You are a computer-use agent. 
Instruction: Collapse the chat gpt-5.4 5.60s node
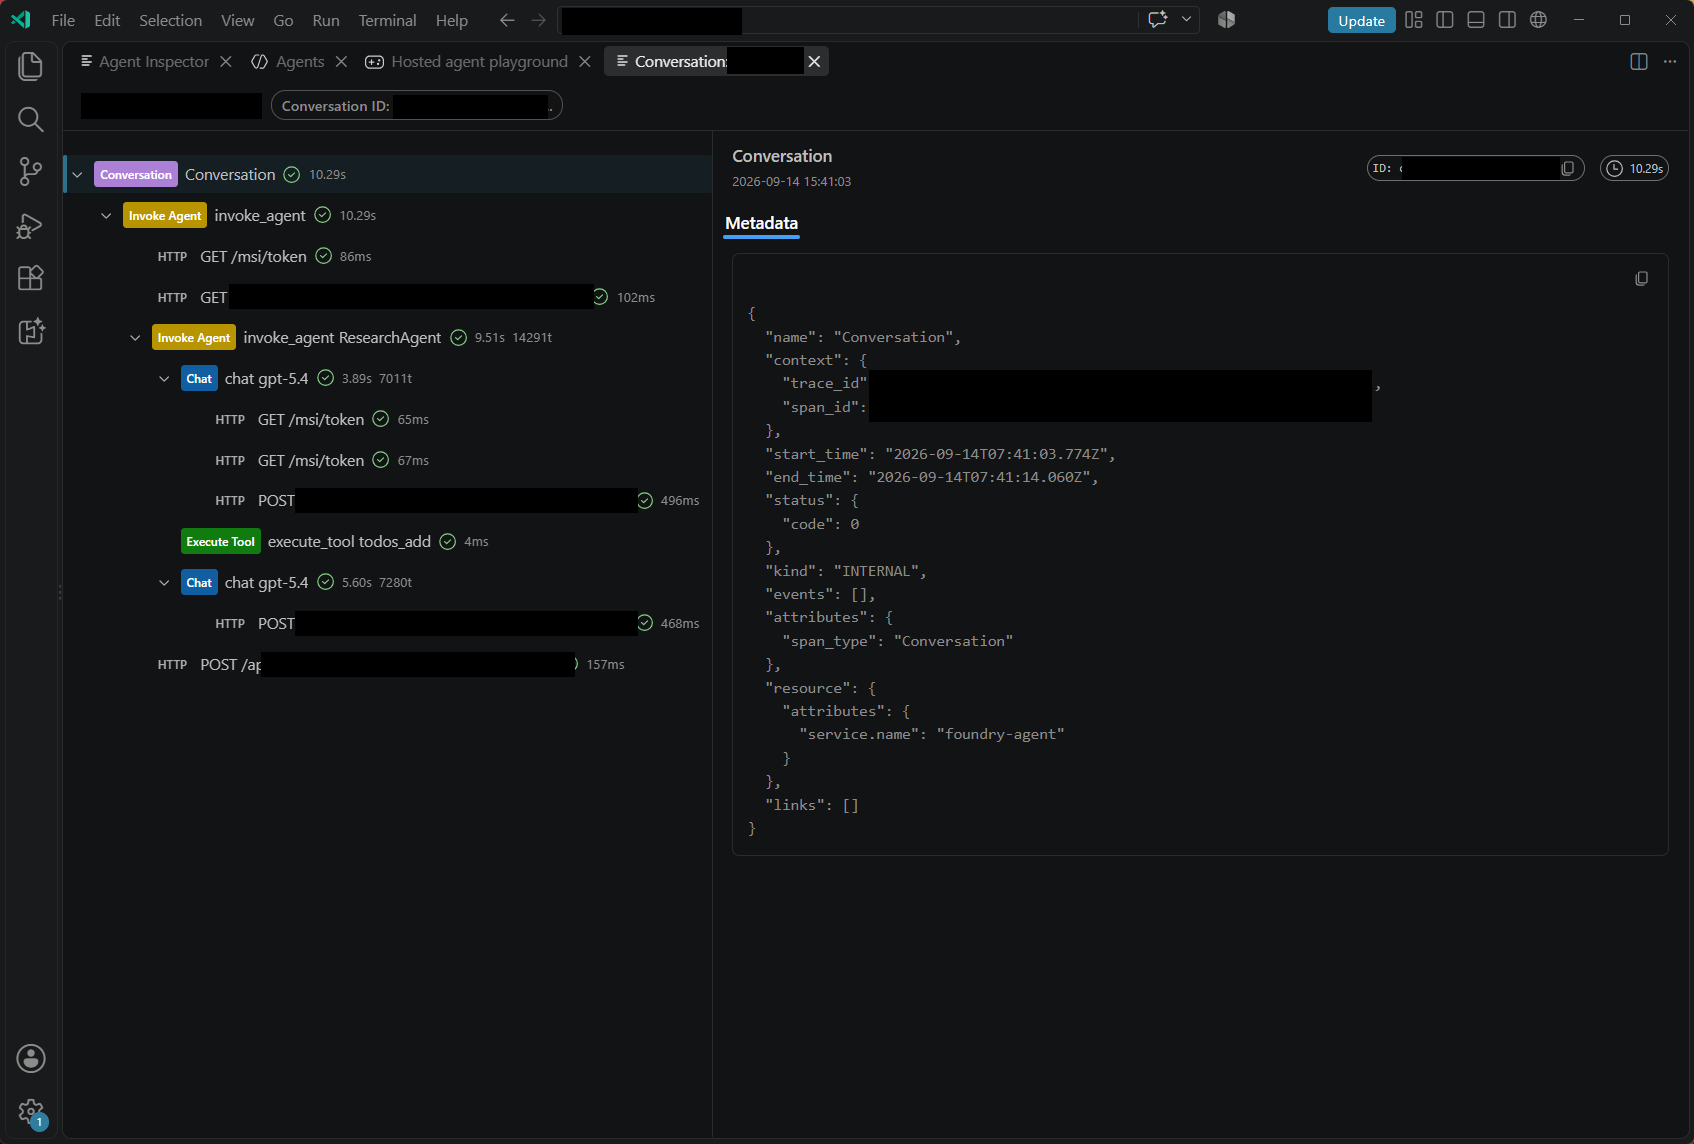point(164,583)
